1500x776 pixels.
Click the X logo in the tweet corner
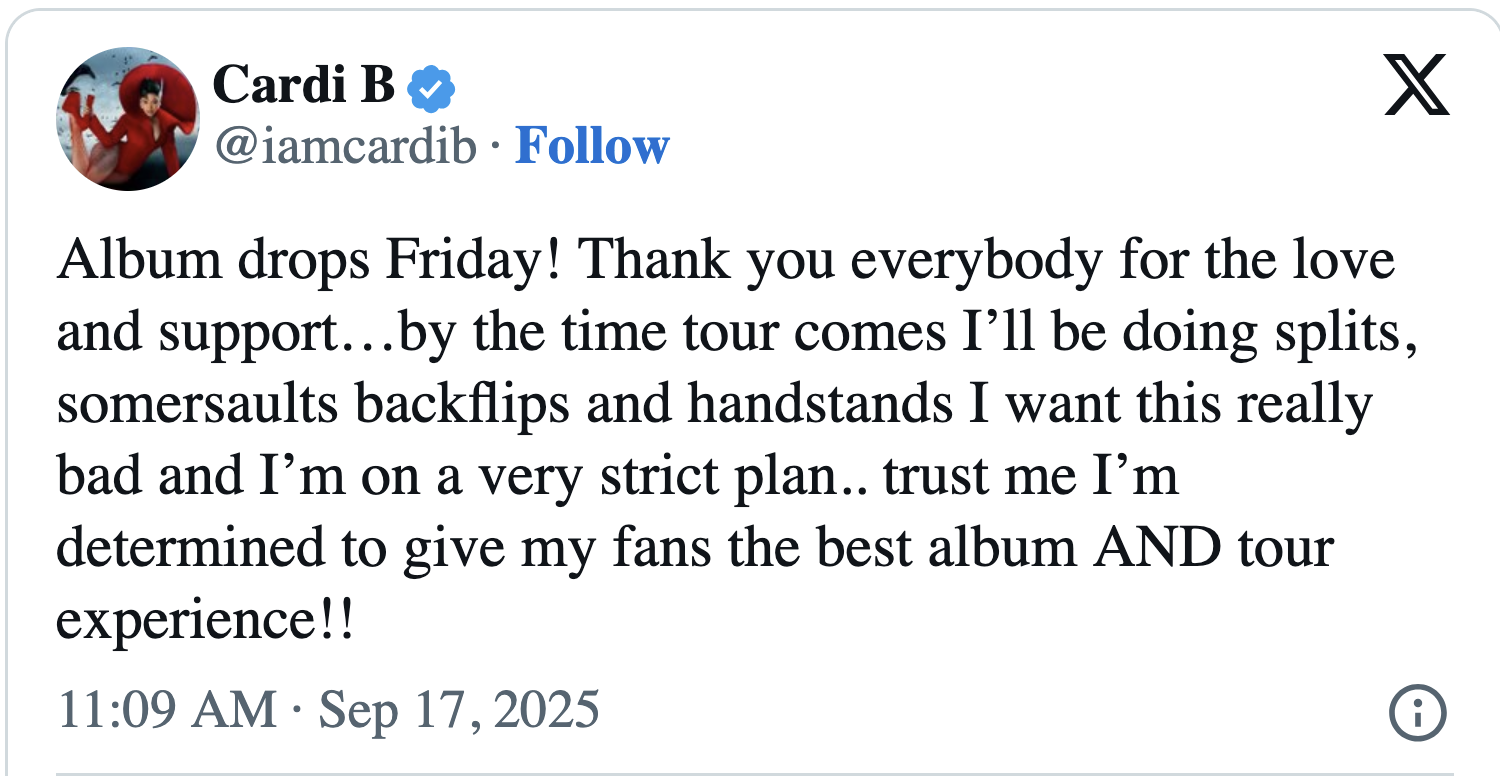coord(1417,84)
